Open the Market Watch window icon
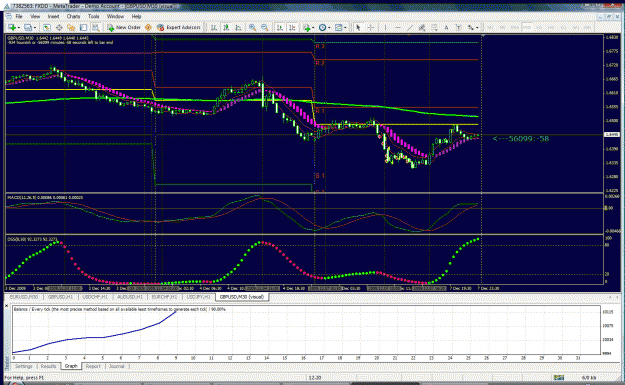 tap(47, 28)
